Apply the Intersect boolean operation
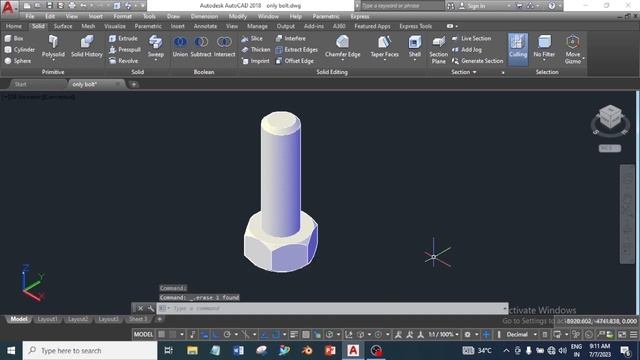640x360 pixels. coord(224,46)
